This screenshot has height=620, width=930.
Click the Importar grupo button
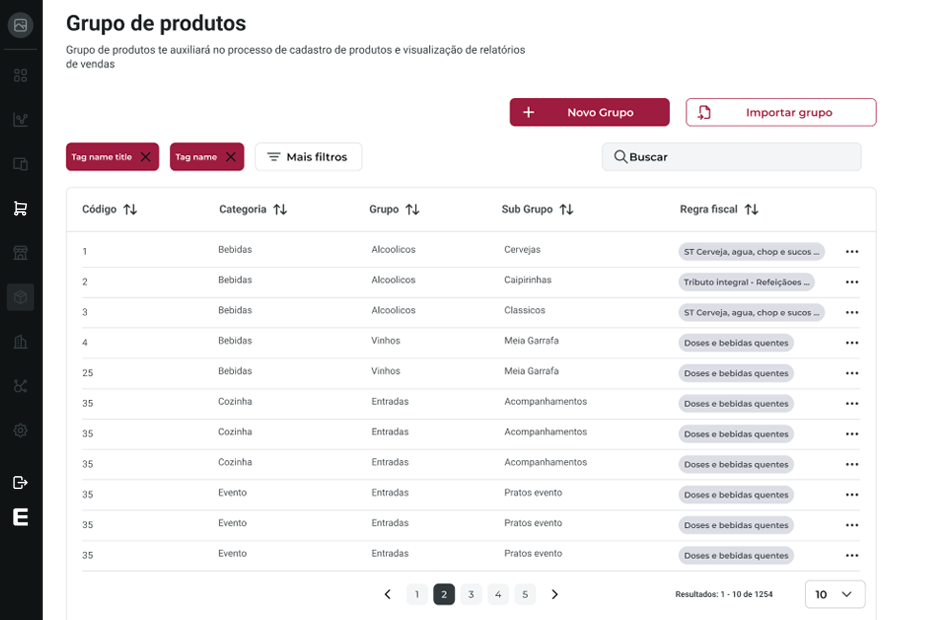tap(781, 112)
